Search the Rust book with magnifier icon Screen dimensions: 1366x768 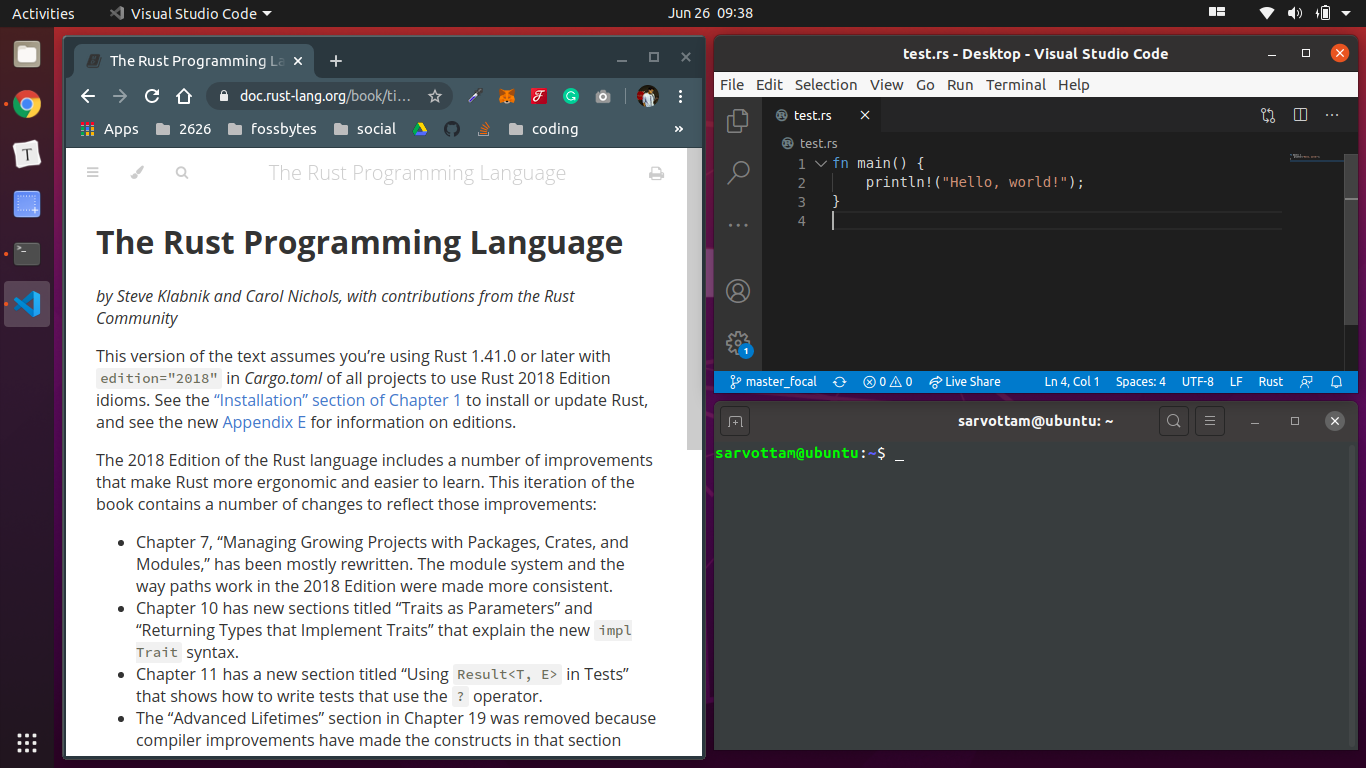pyautogui.click(x=182, y=173)
